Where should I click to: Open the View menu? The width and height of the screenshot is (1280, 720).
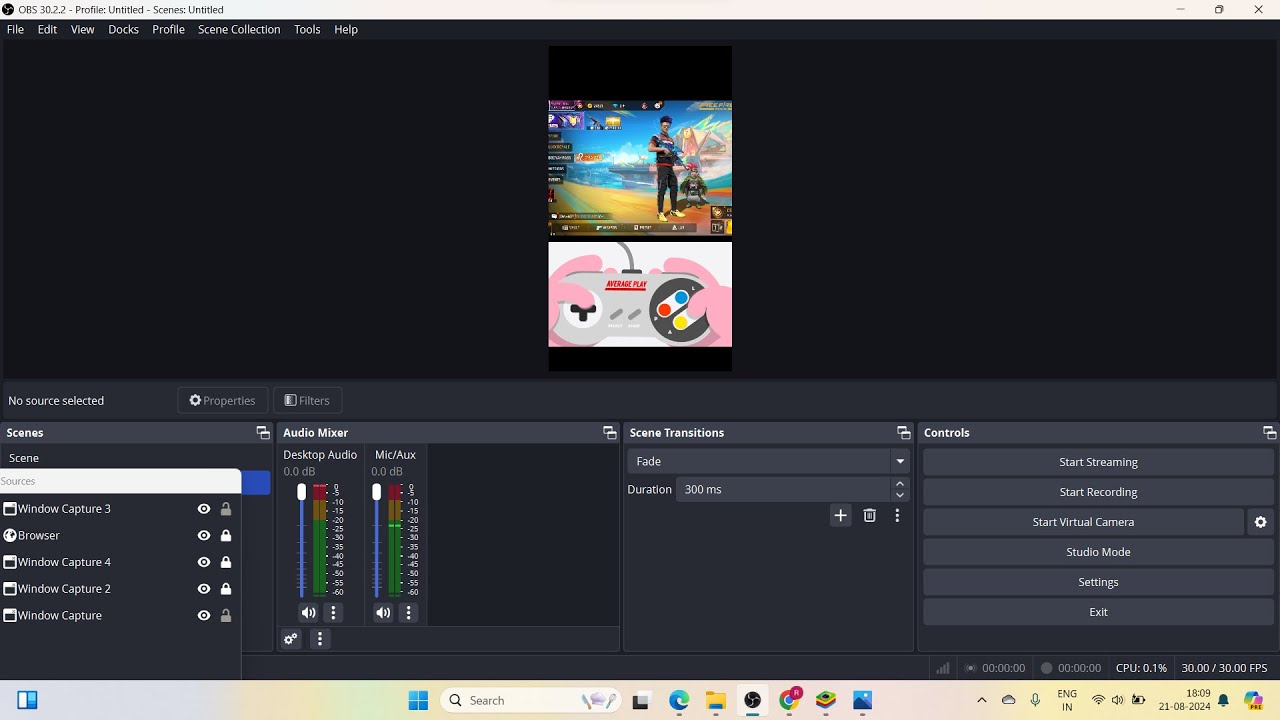point(82,30)
